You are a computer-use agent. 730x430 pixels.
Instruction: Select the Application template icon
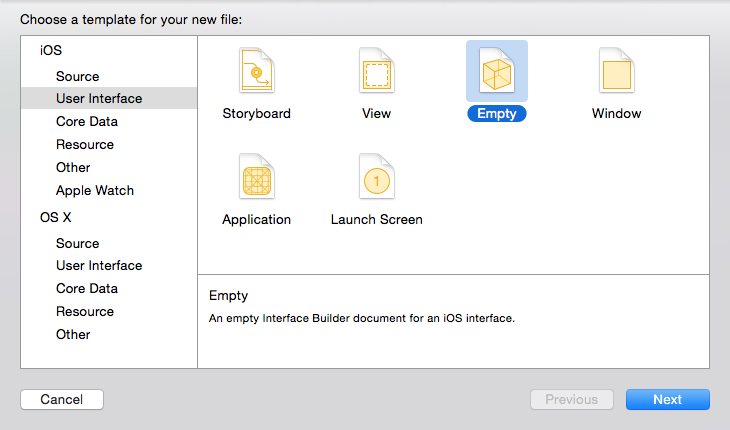257,177
